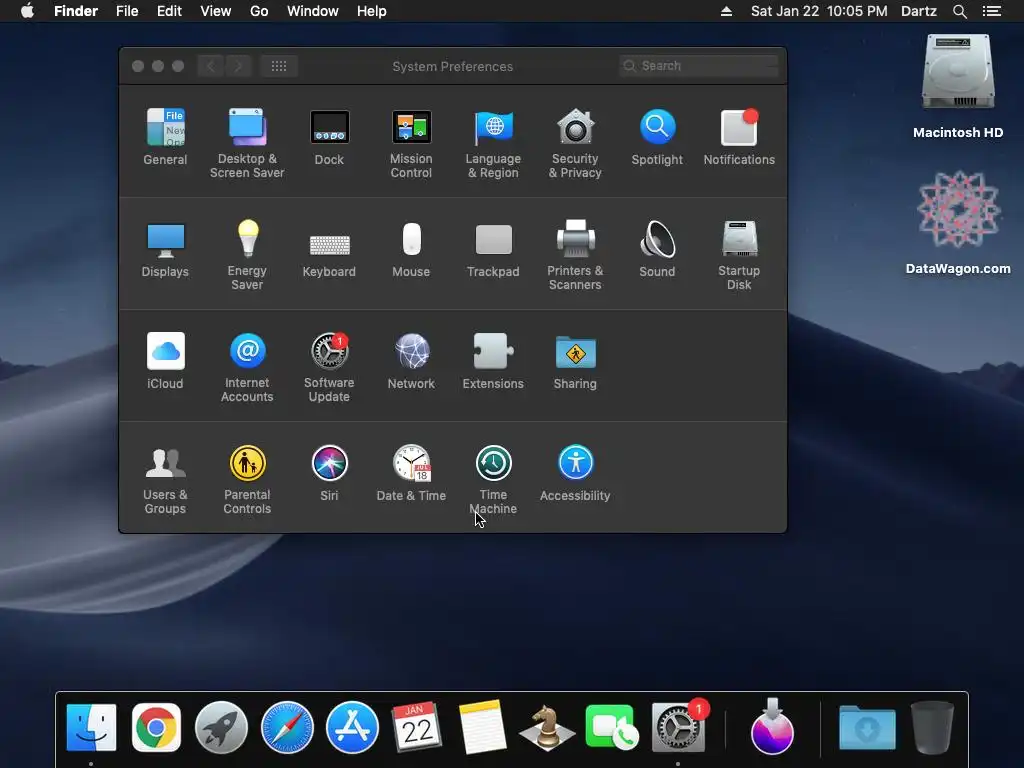The height and width of the screenshot is (768, 1024).
Task: Click the Show All grid button
Action: click(x=279, y=66)
